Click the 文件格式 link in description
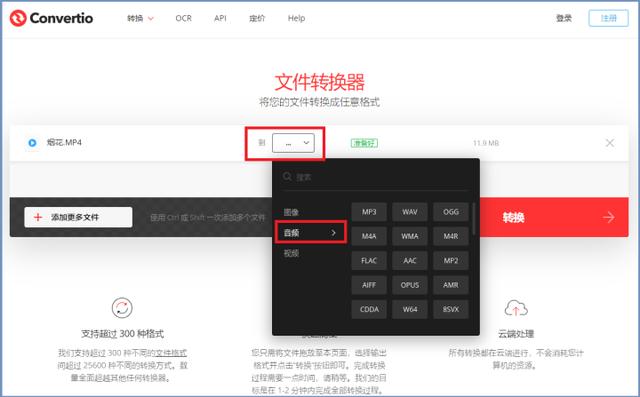This screenshot has height=397, width=640. (171, 353)
